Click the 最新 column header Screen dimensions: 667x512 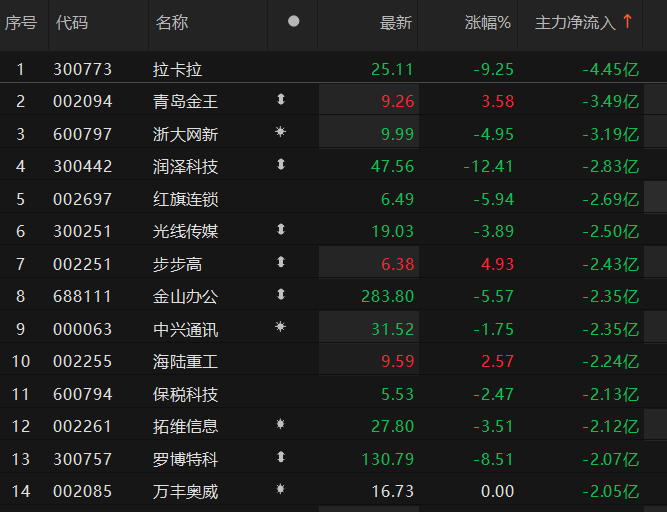pos(396,23)
